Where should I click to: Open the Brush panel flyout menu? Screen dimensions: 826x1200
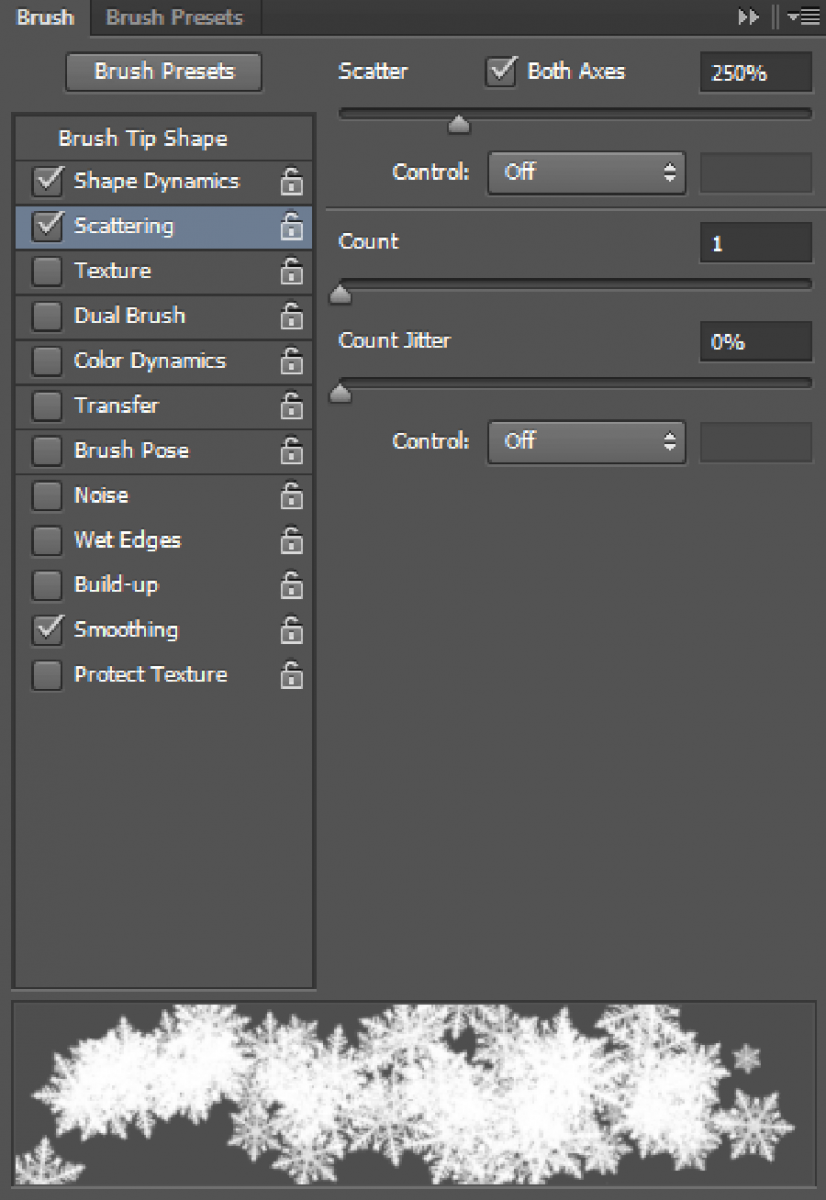pyautogui.click(x=801, y=17)
